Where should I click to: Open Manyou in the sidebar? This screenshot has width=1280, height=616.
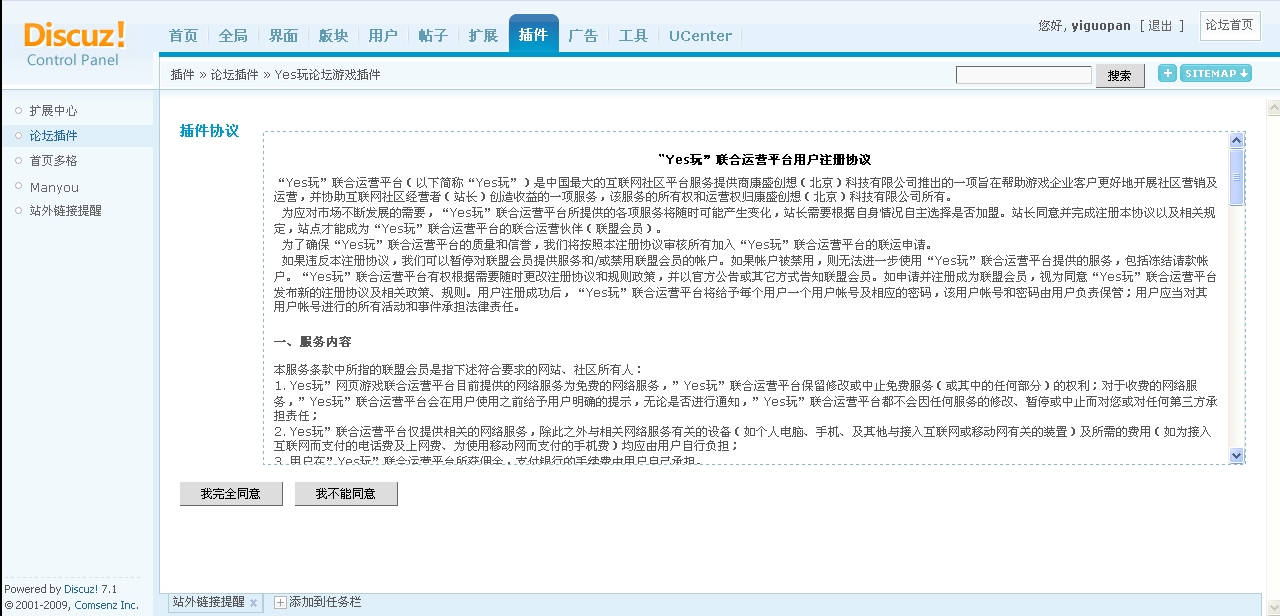(54, 187)
